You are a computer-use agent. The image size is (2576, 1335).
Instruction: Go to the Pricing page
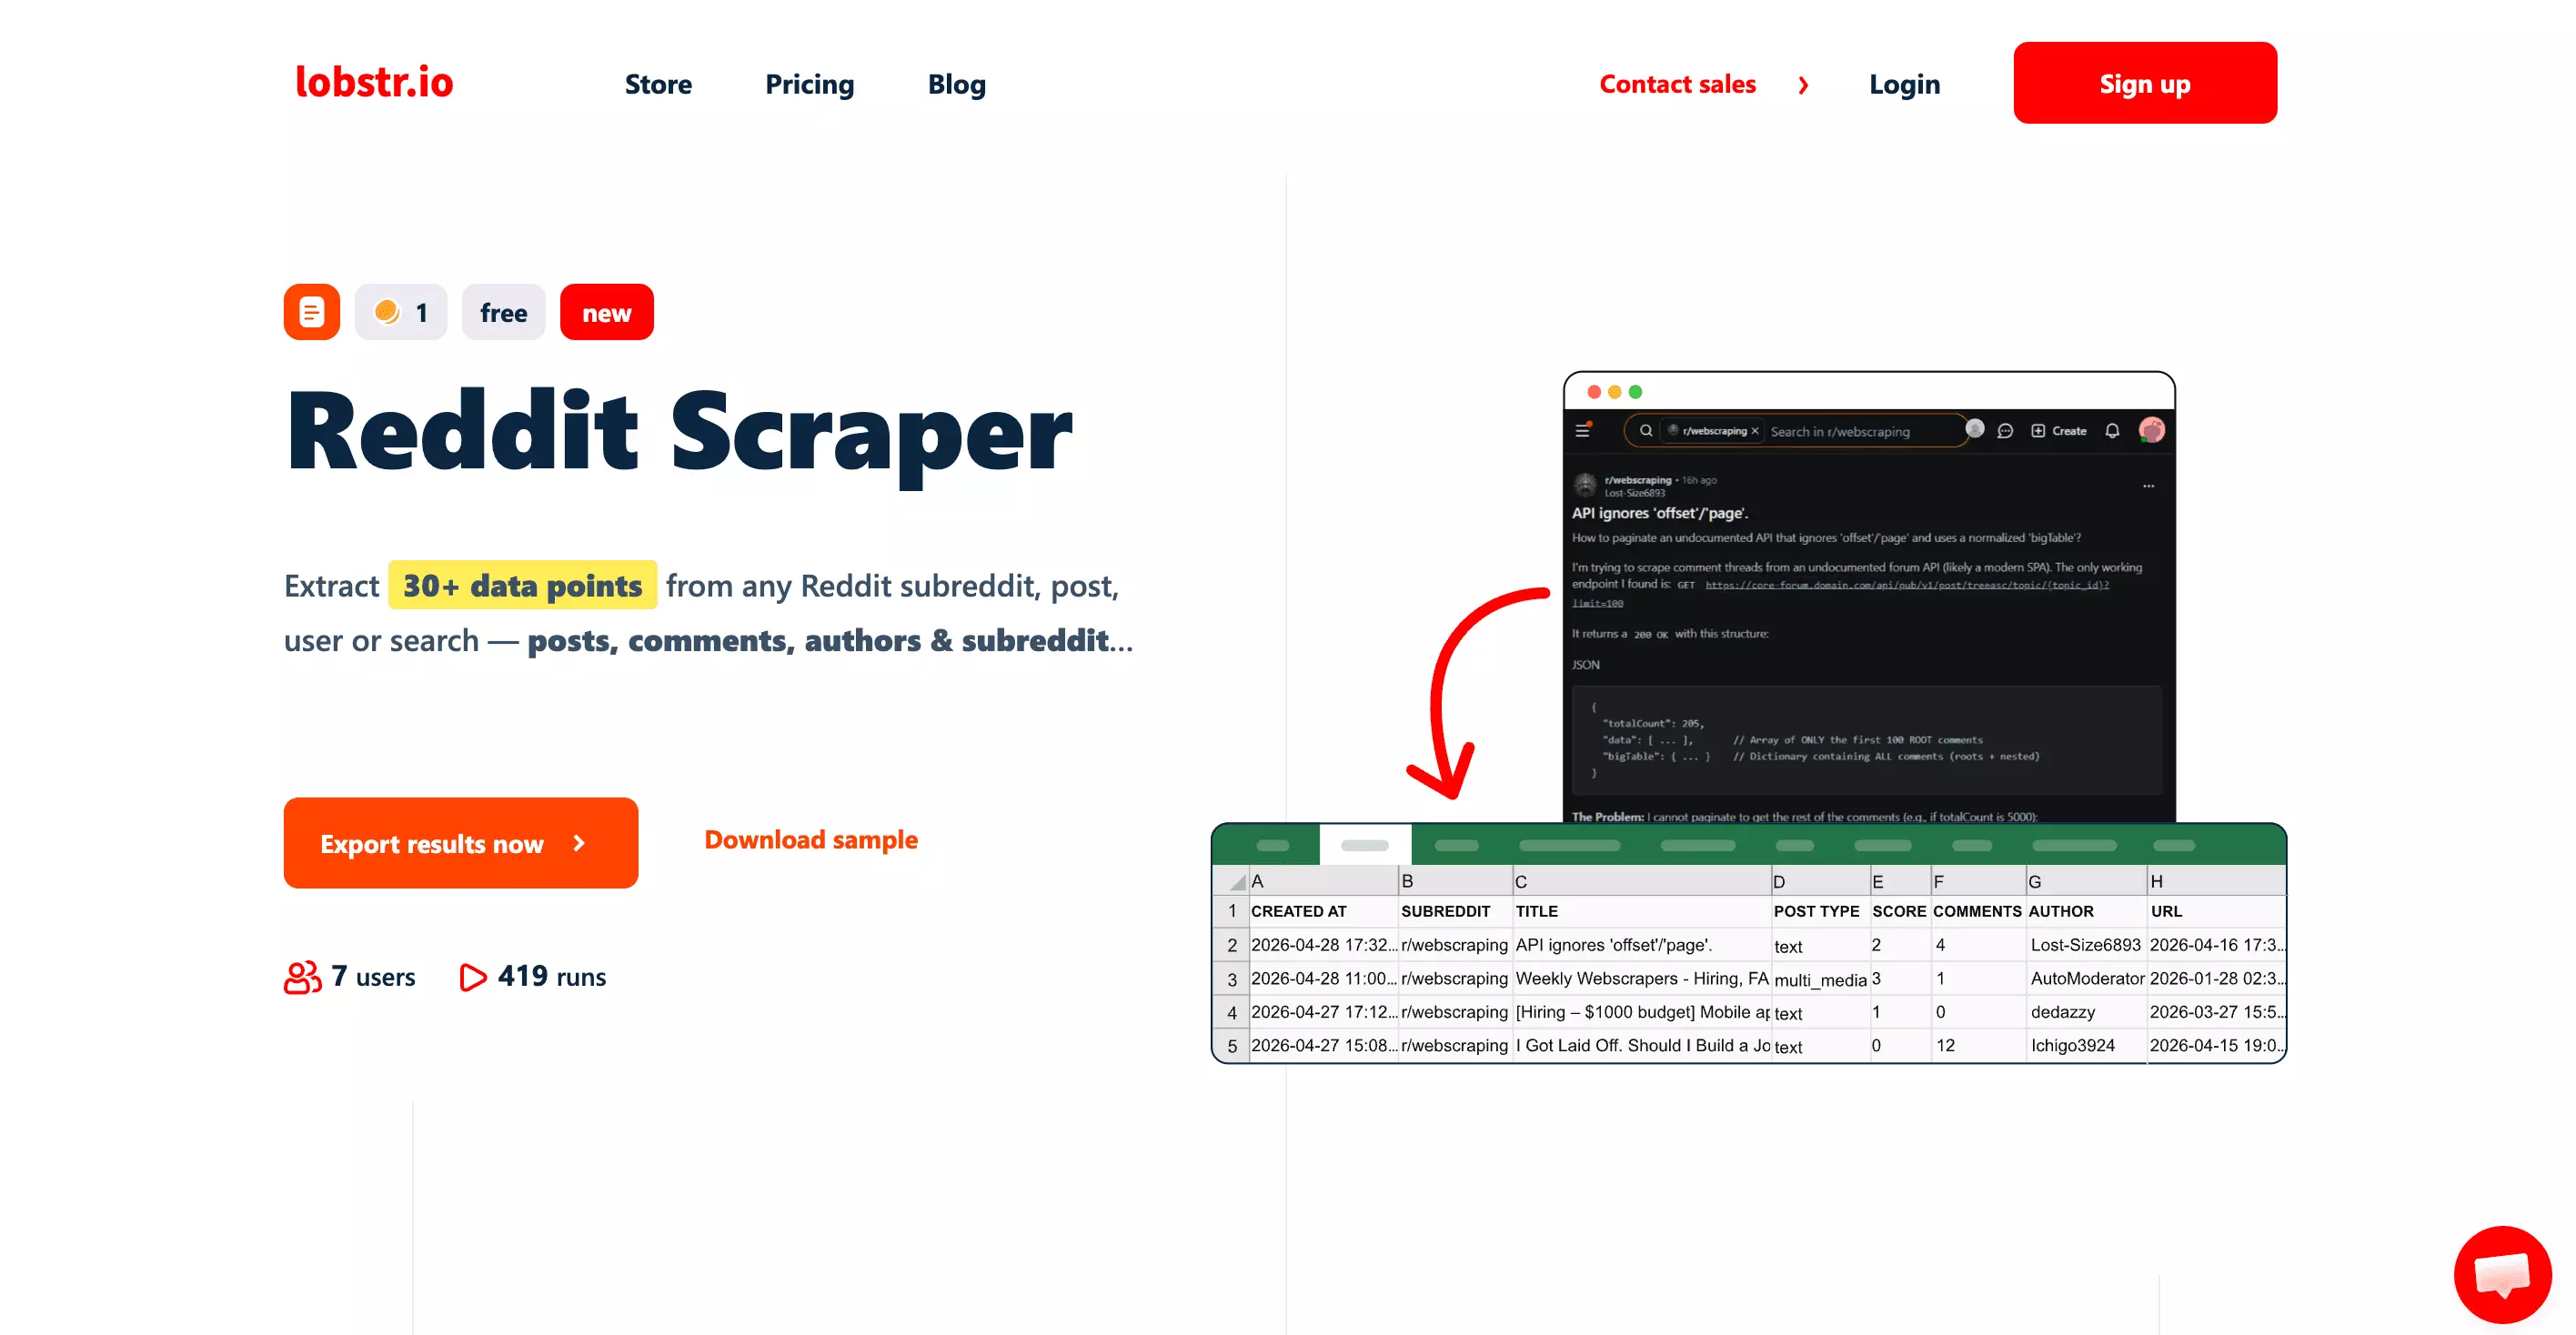click(809, 84)
